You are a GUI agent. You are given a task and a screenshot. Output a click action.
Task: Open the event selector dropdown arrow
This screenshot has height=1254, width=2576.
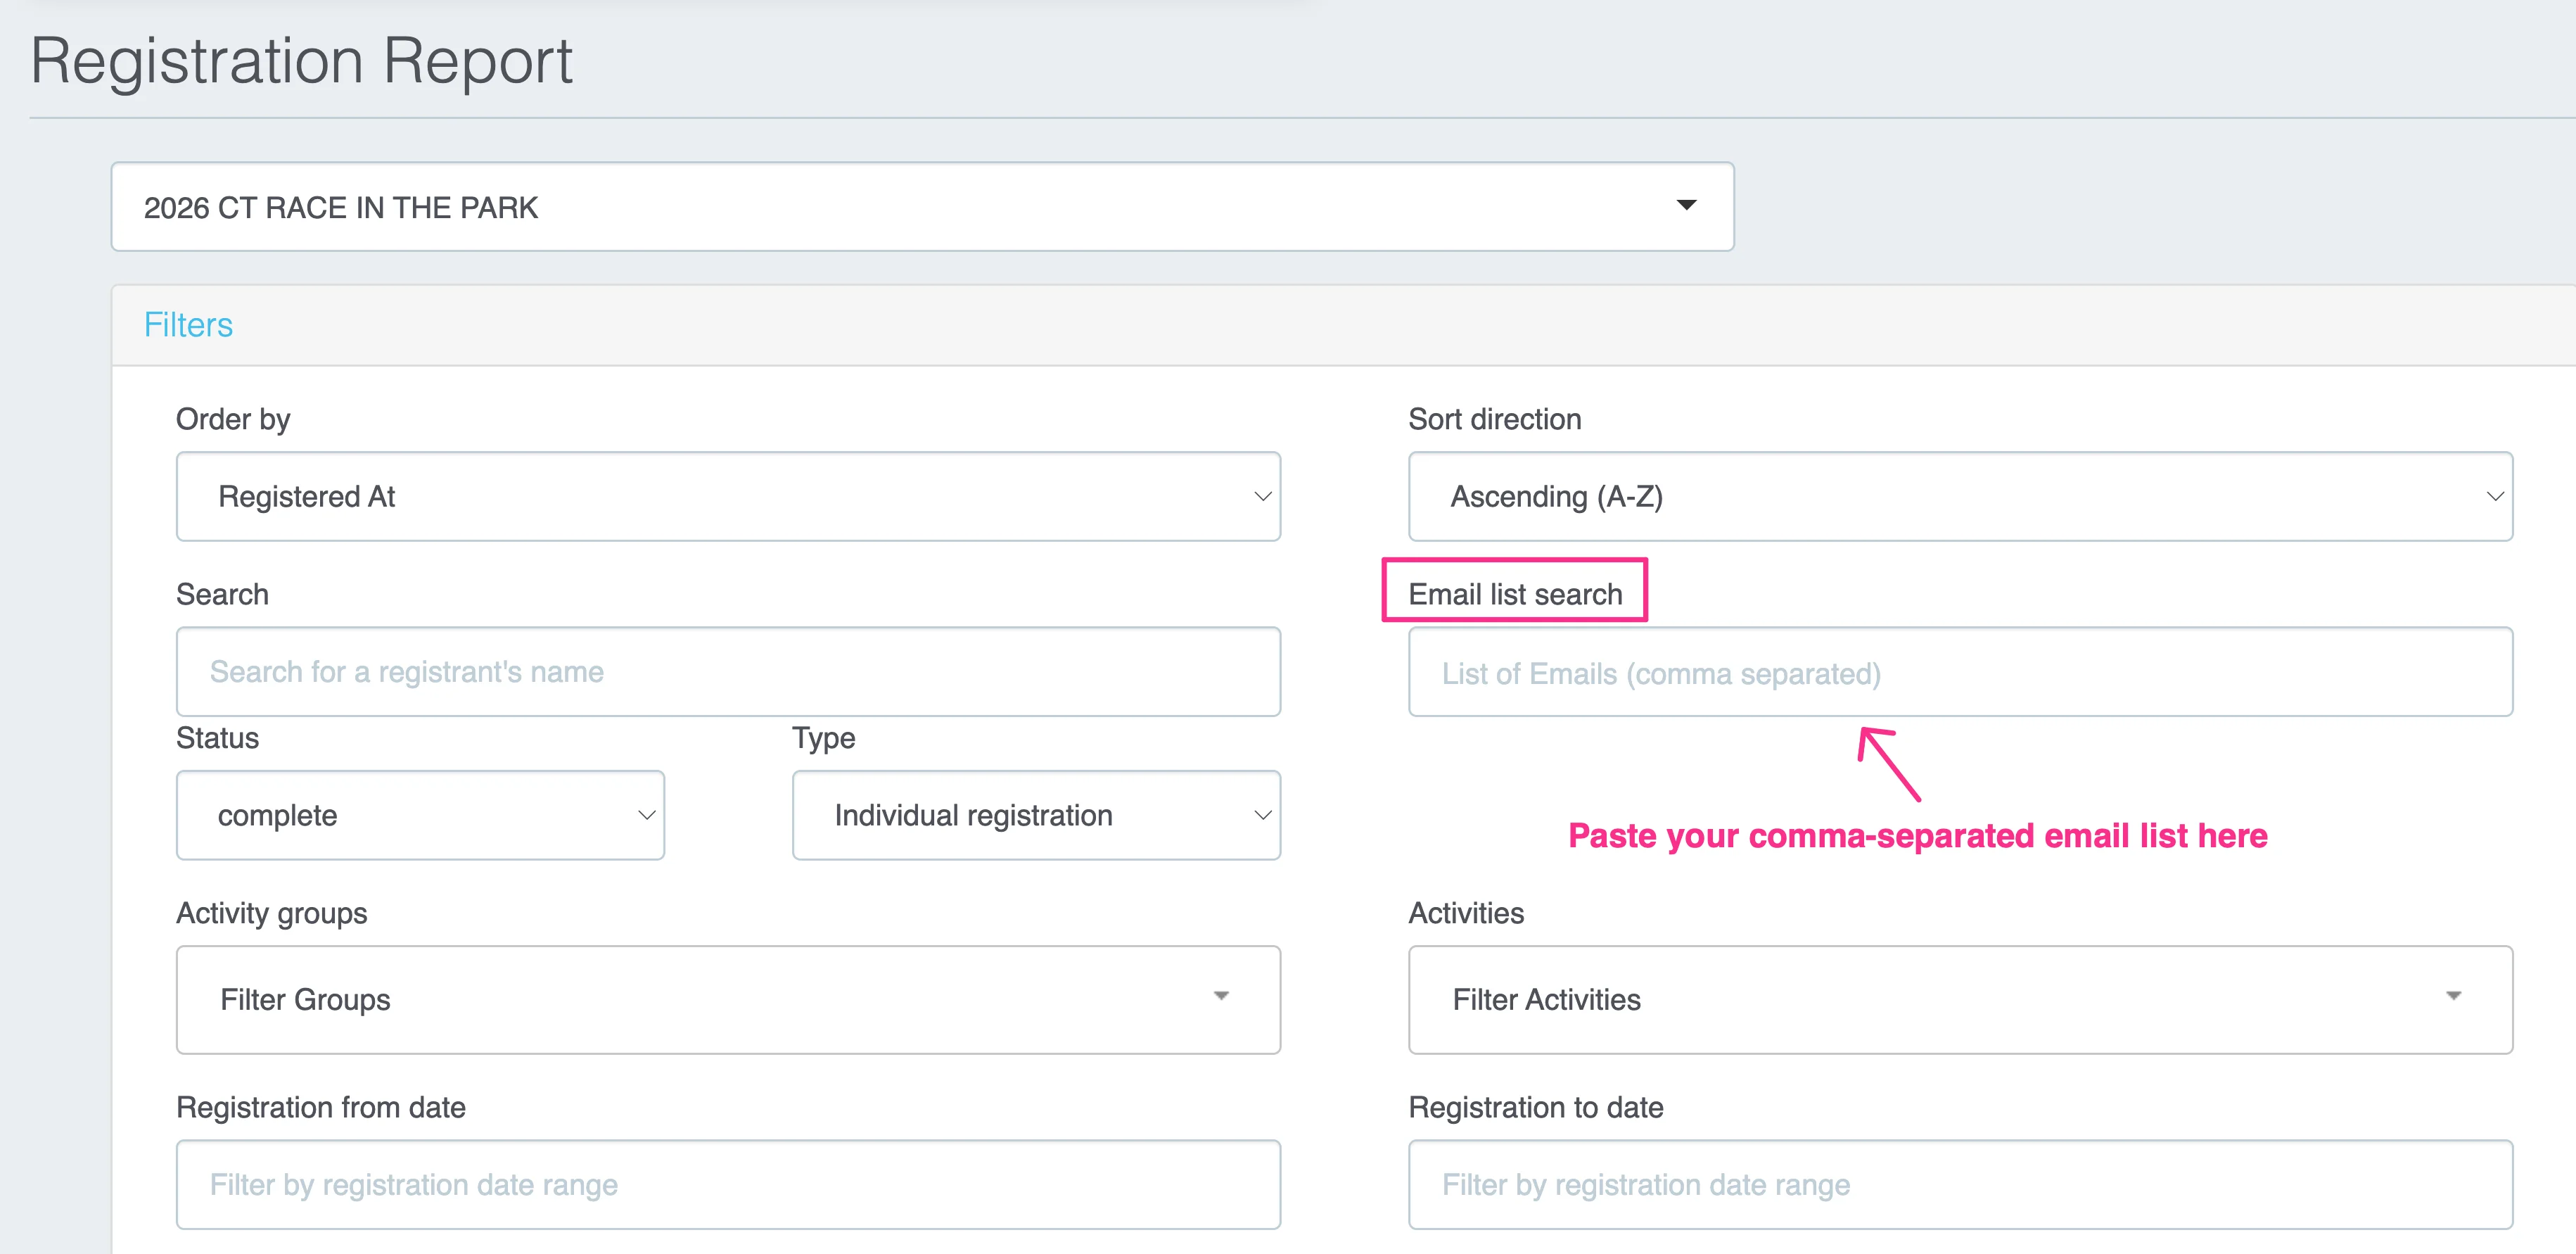1686,206
